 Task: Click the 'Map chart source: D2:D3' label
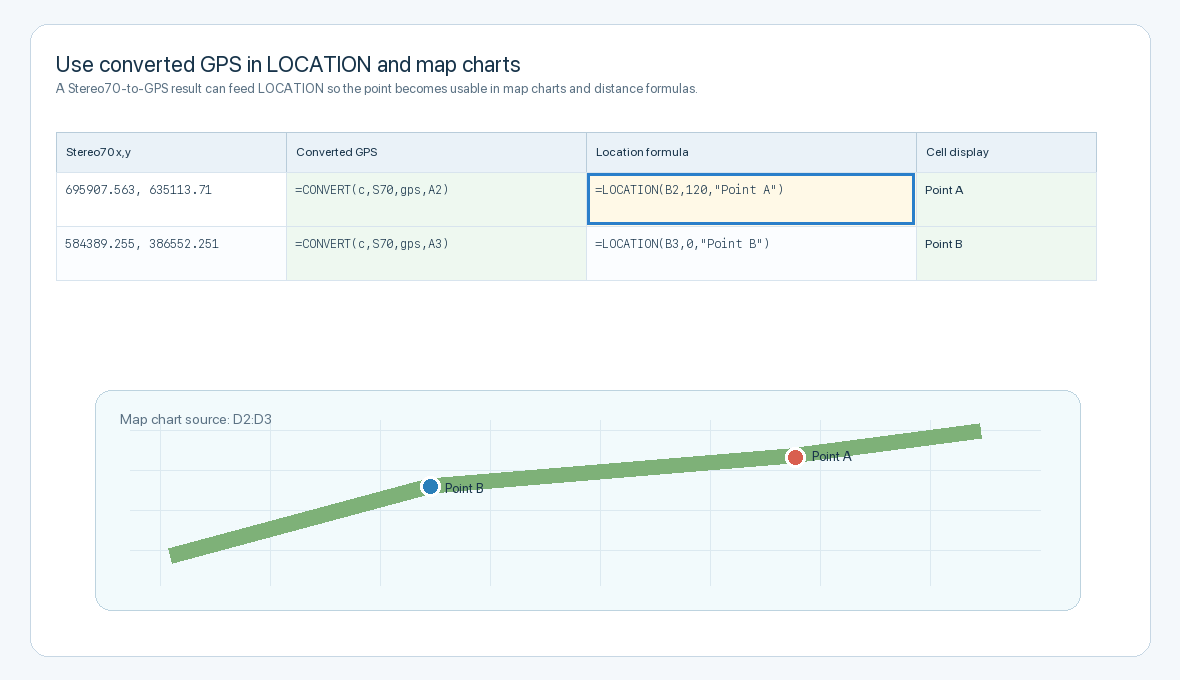(196, 420)
